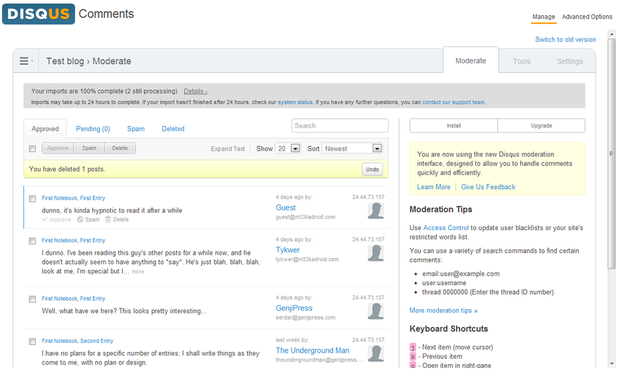Open the Show count dropdown
620x376 pixels.
click(288, 148)
